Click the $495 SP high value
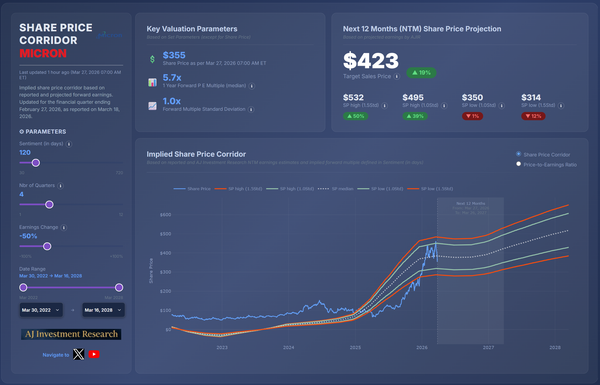The height and width of the screenshot is (385, 600). click(x=413, y=98)
